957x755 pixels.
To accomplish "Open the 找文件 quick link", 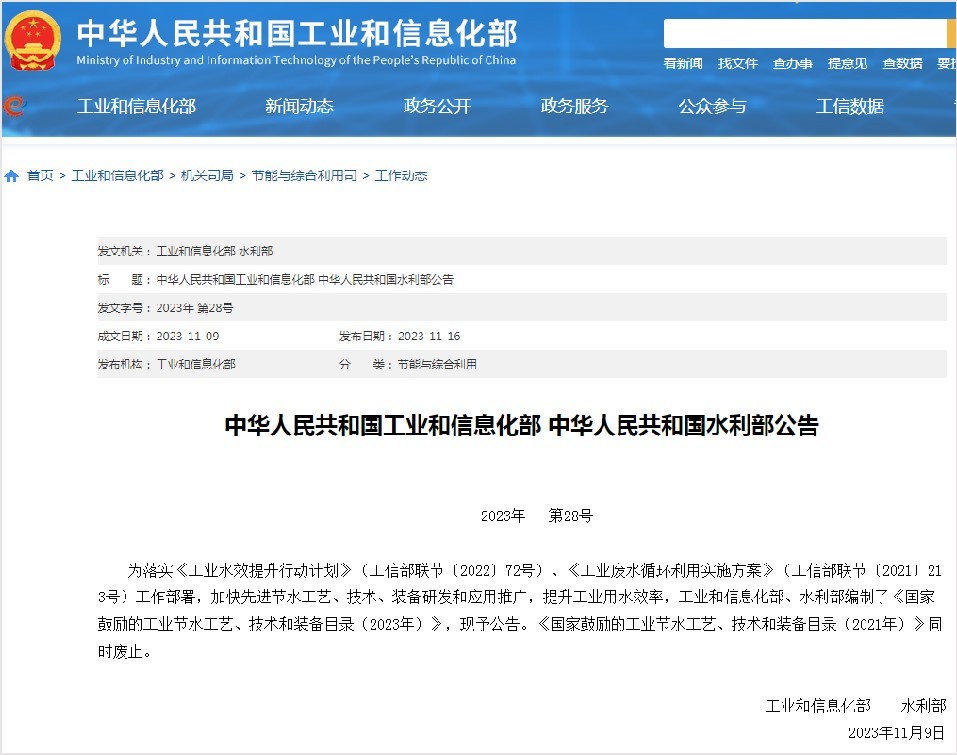I will click(x=737, y=63).
